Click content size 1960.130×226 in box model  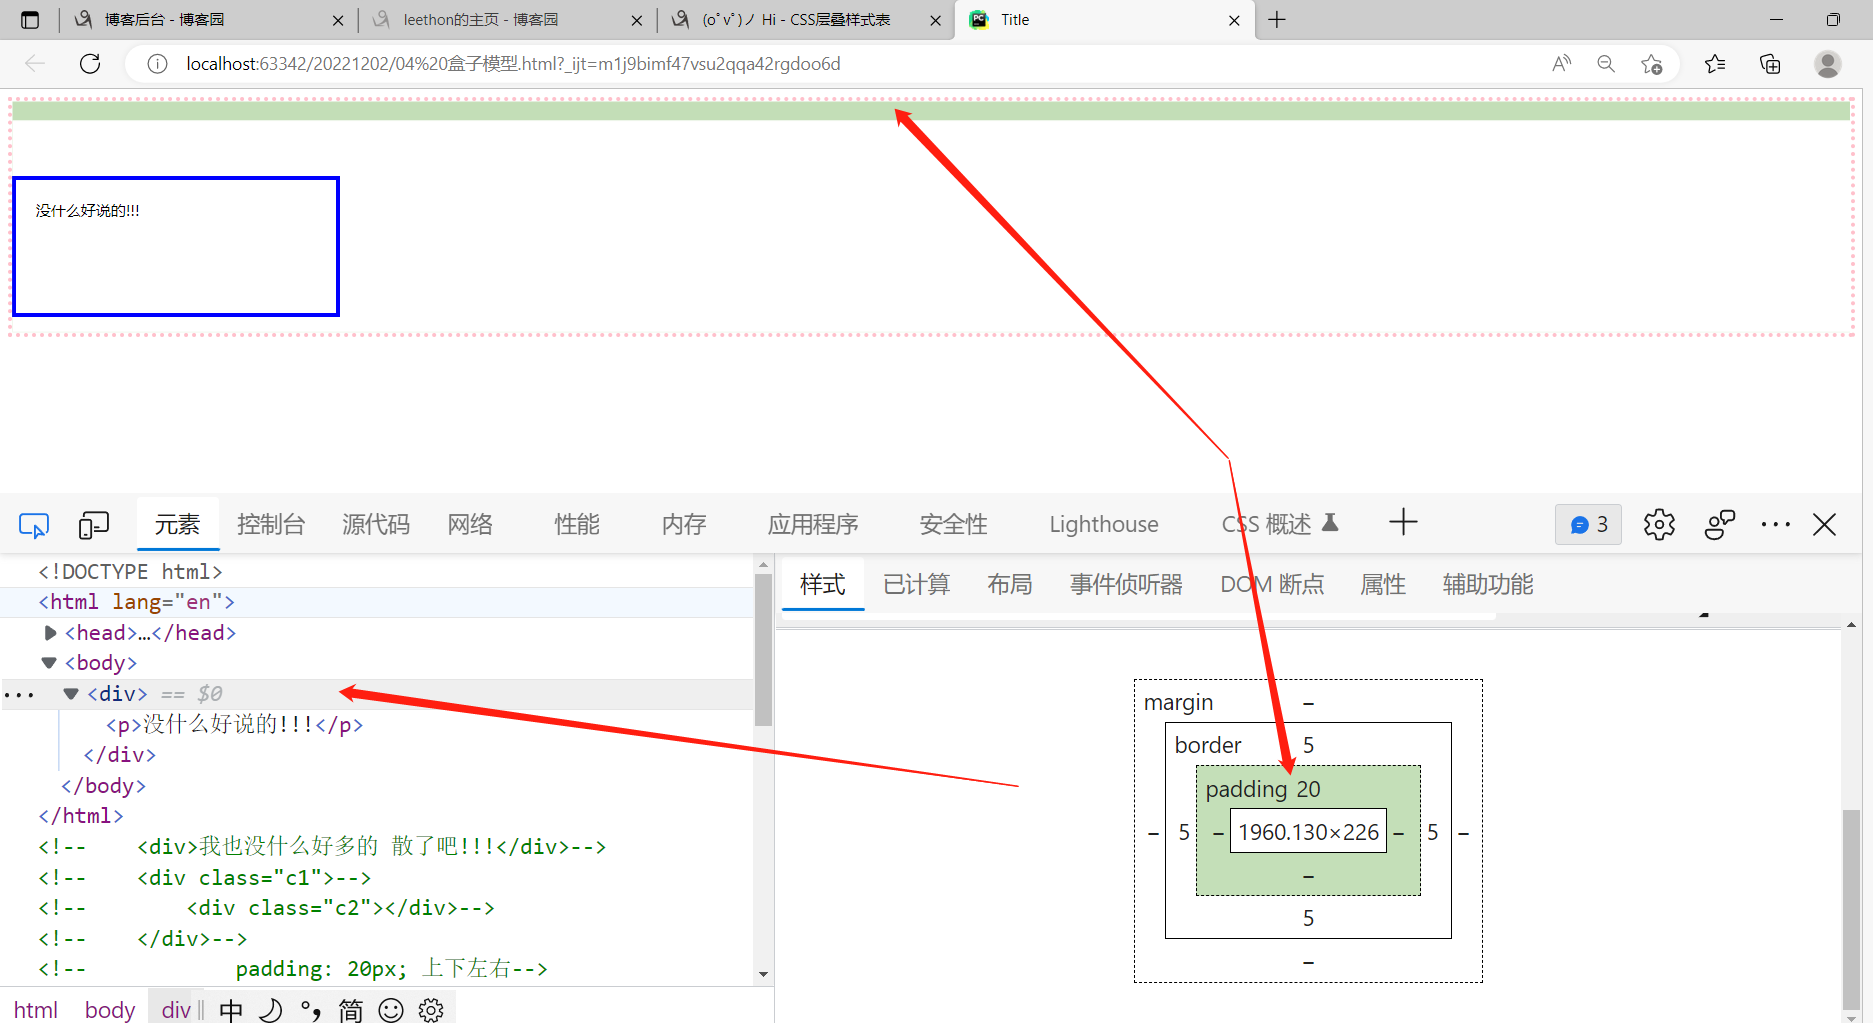[1308, 832]
